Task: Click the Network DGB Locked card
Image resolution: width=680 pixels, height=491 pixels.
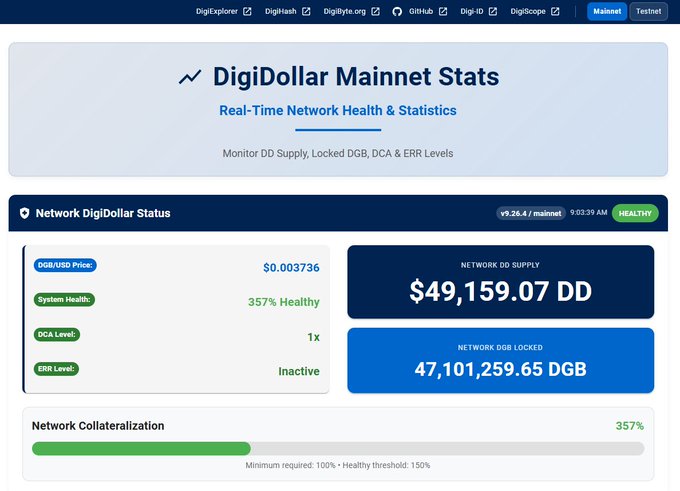Action: pos(500,360)
